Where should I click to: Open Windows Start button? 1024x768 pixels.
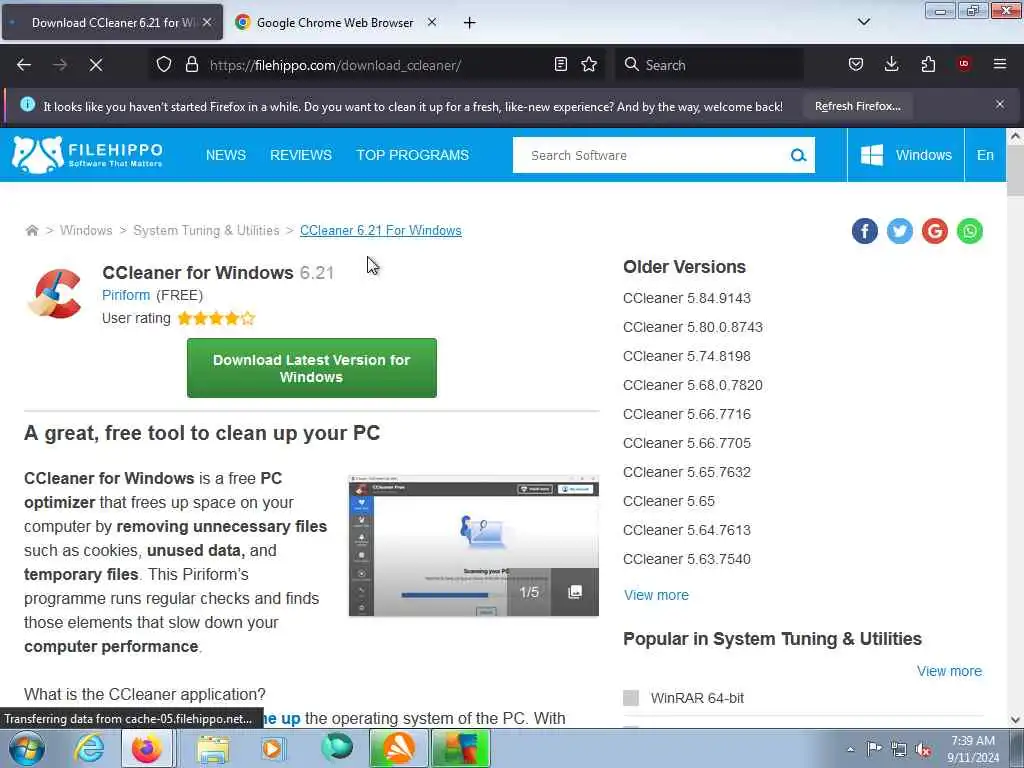coord(27,748)
